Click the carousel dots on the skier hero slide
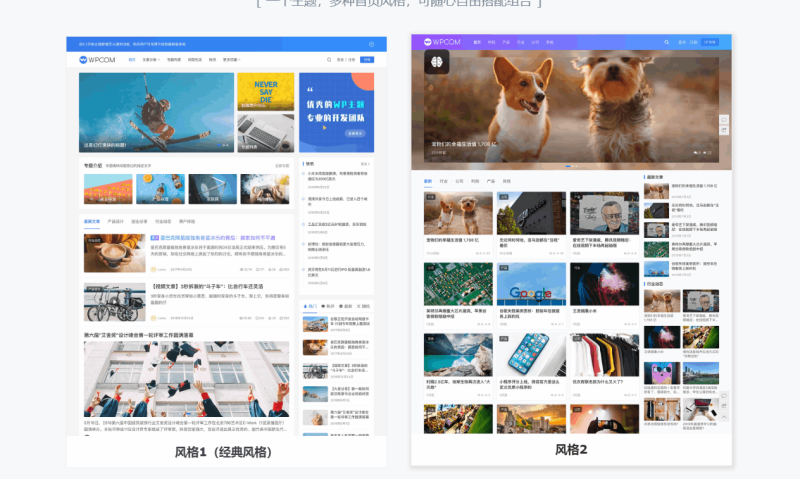Screen dimensions: 800x479 [x=223, y=145]
